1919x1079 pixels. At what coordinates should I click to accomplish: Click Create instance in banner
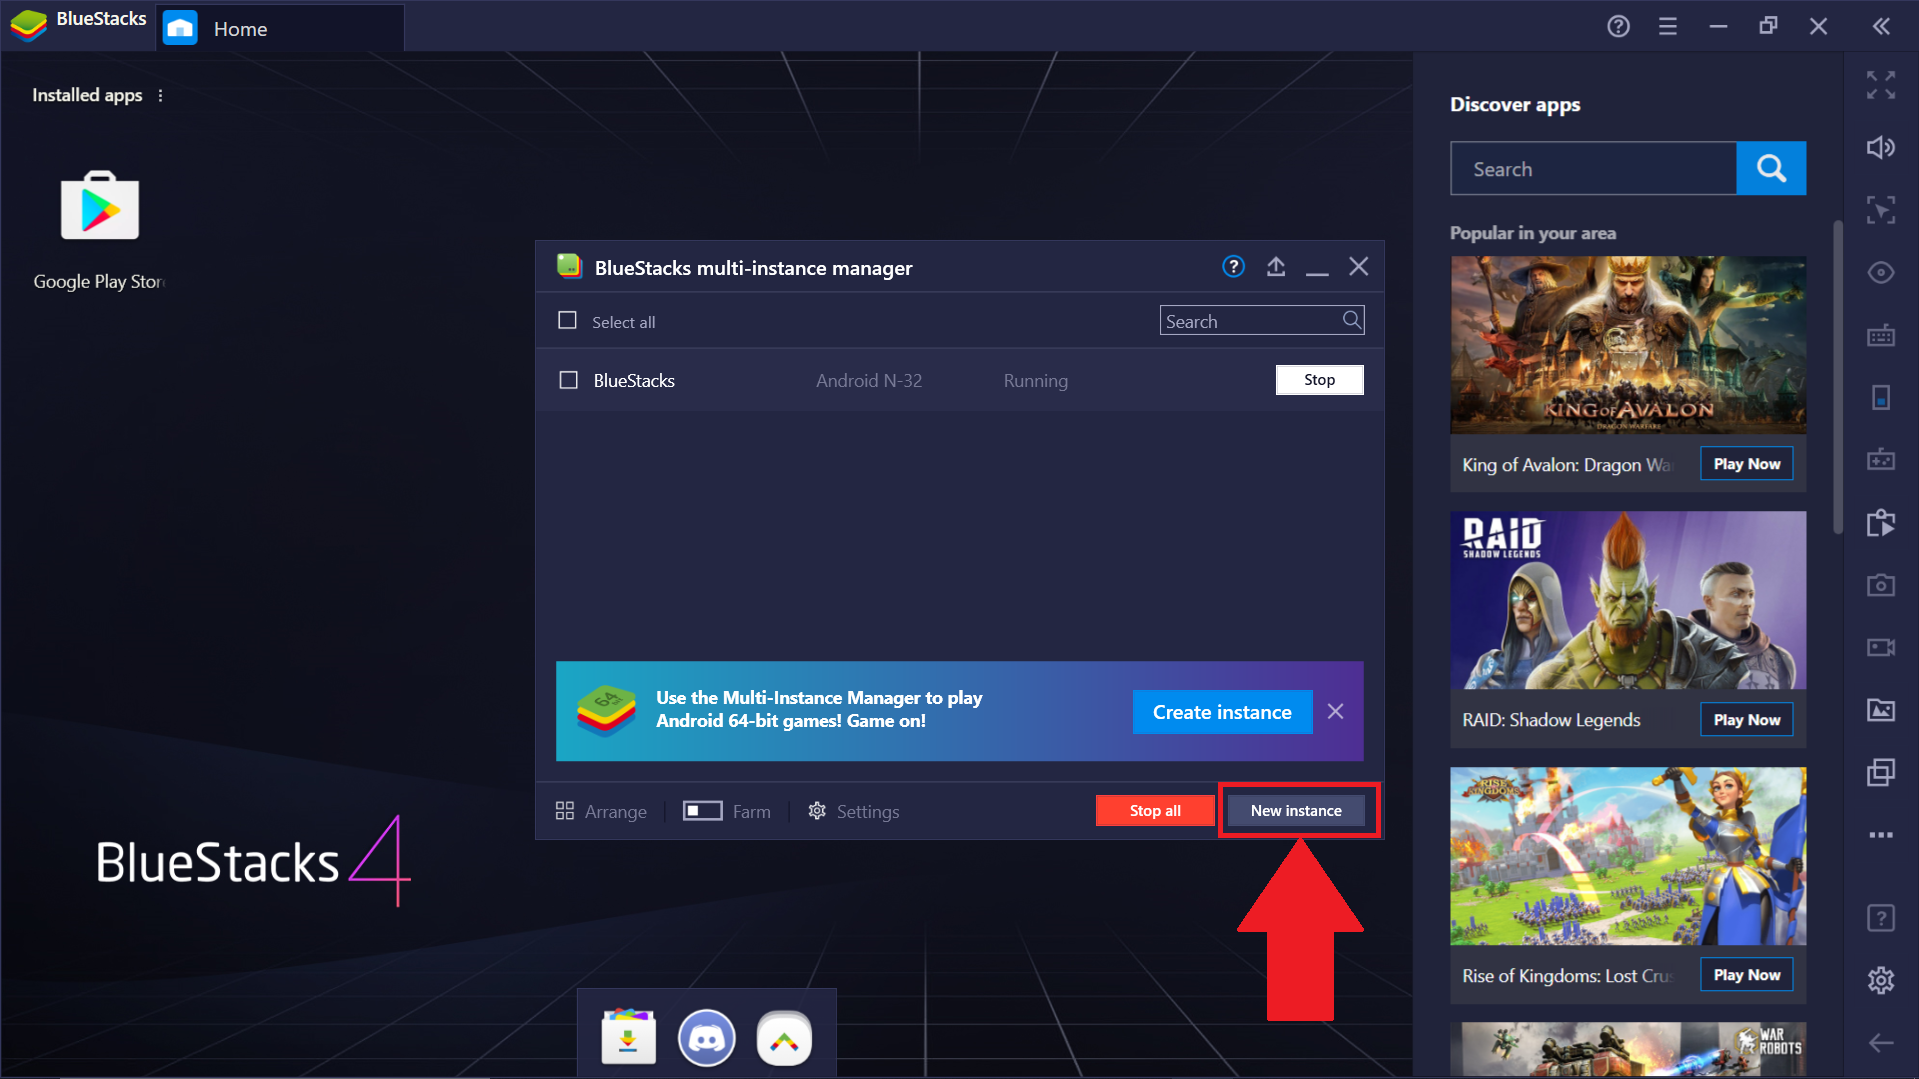point(1222,712)
